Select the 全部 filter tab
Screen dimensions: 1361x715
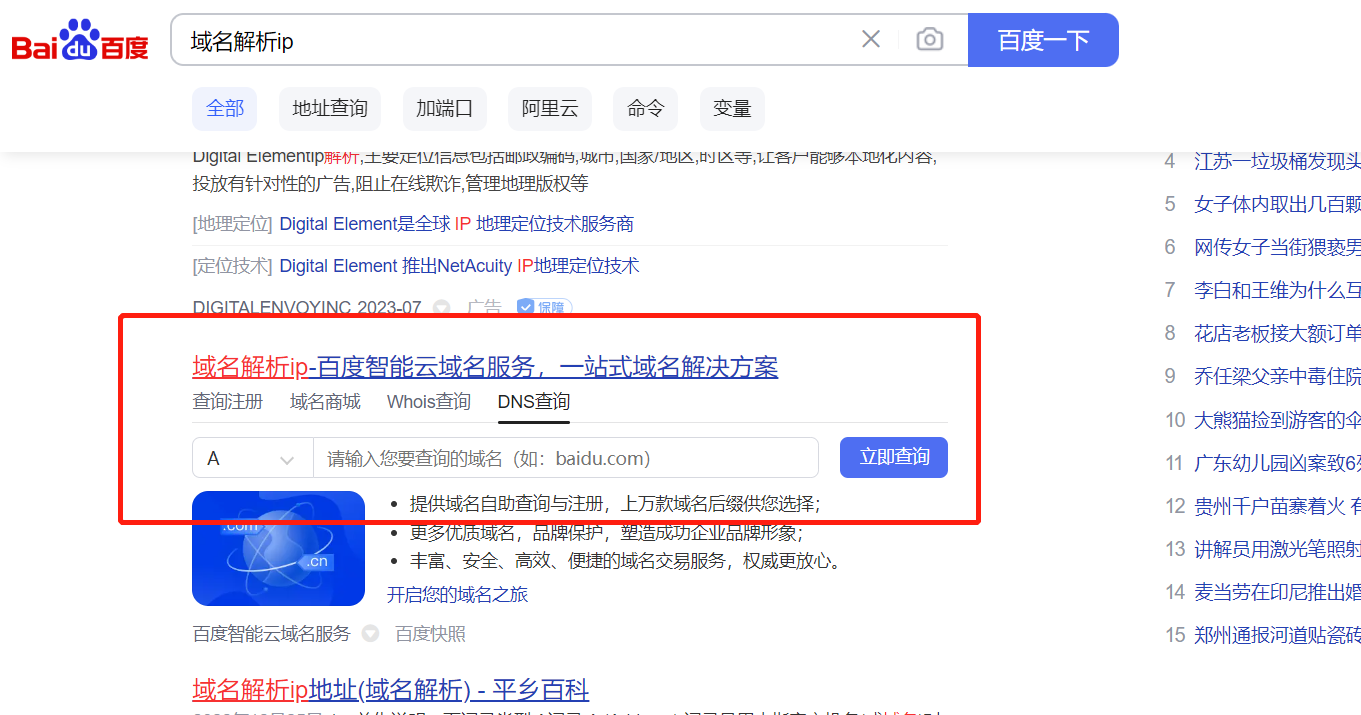click(x=225, y=109)
